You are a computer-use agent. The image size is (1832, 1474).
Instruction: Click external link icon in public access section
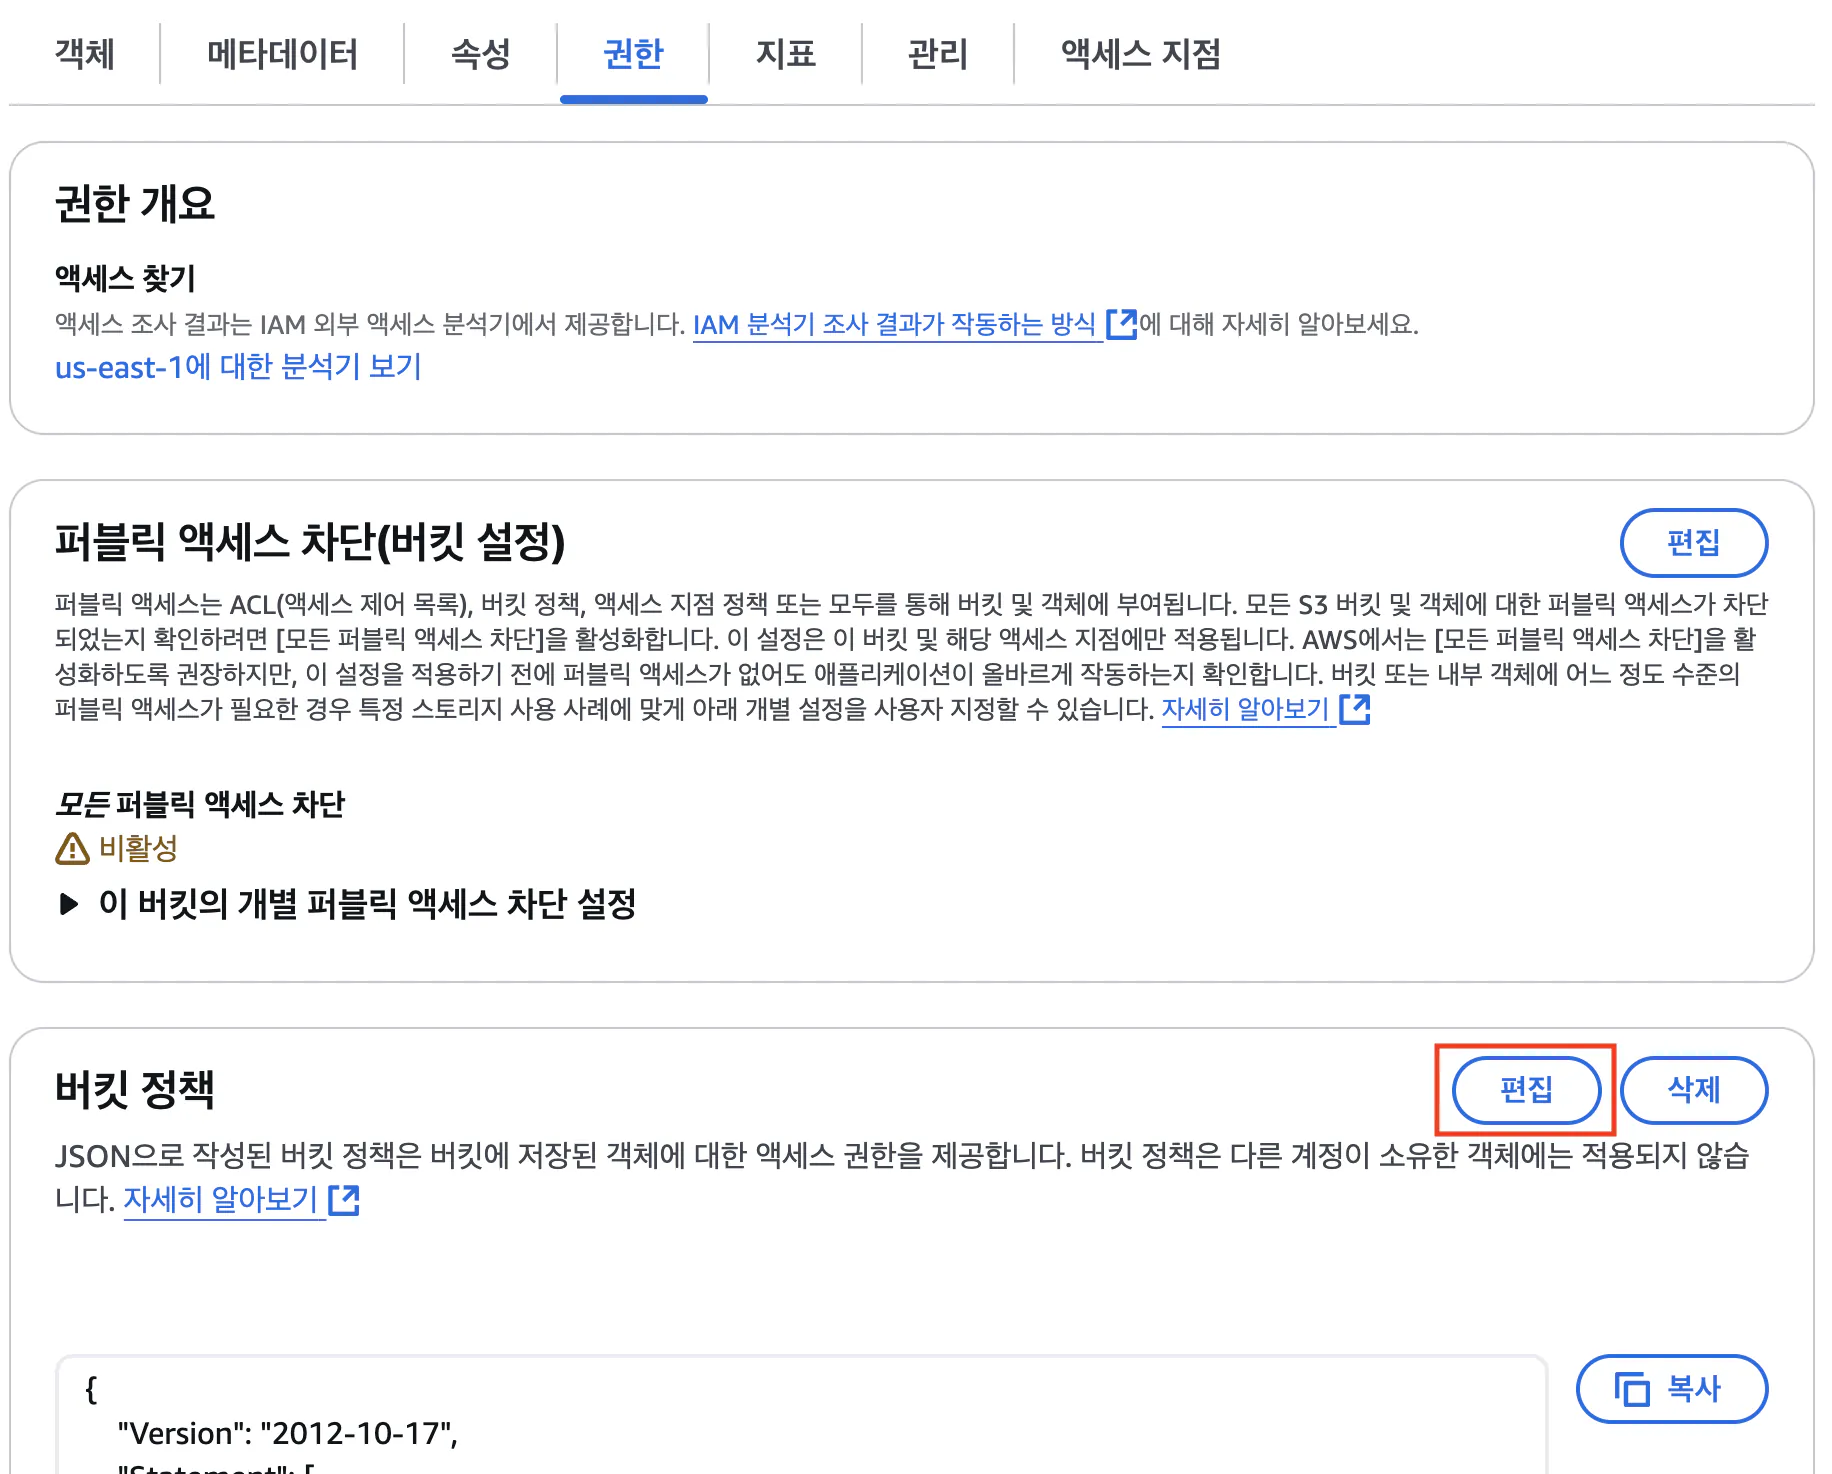click(x=1354, y=710)
